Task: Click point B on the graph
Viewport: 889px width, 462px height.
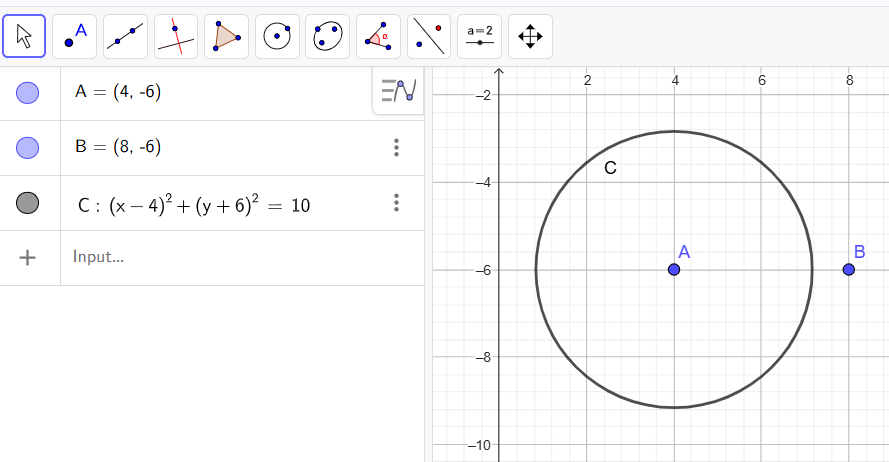Action: click(848, 270)
